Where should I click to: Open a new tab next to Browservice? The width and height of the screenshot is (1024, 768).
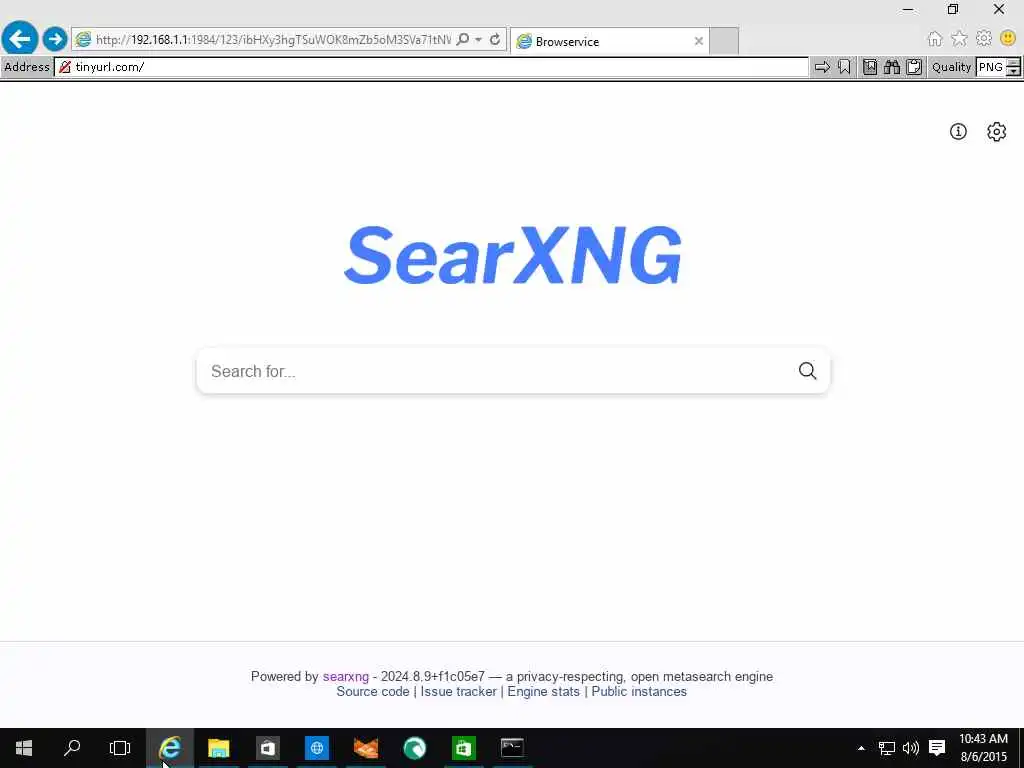724,41
